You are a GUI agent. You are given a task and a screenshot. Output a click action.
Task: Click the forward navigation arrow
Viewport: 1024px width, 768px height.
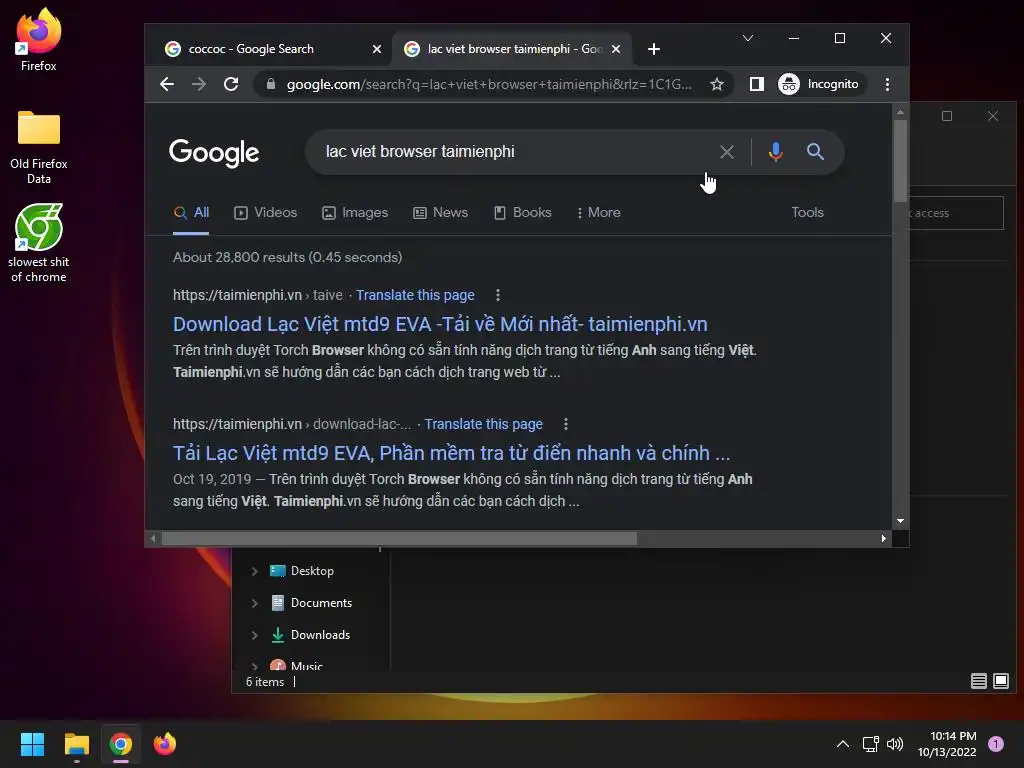click(x=199, y=84)
